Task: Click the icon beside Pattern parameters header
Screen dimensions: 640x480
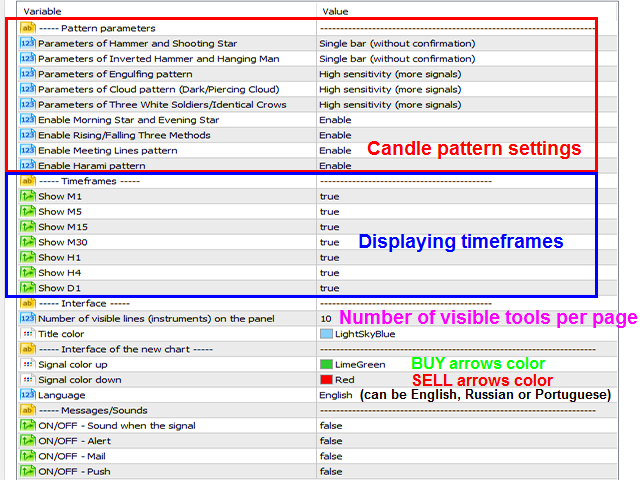Action: coord(27,28)
